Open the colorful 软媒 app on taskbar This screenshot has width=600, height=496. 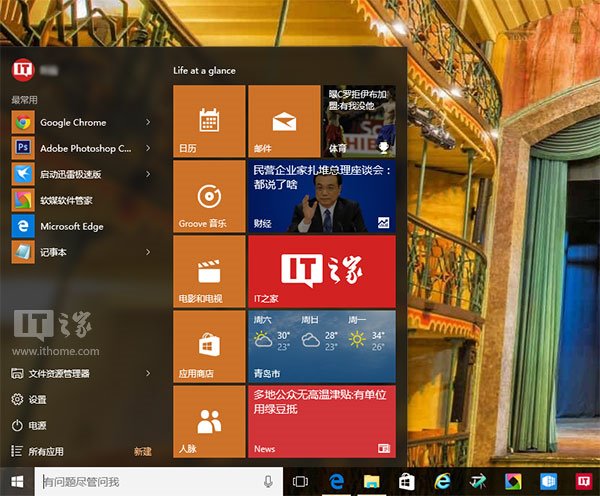[513, 481]
